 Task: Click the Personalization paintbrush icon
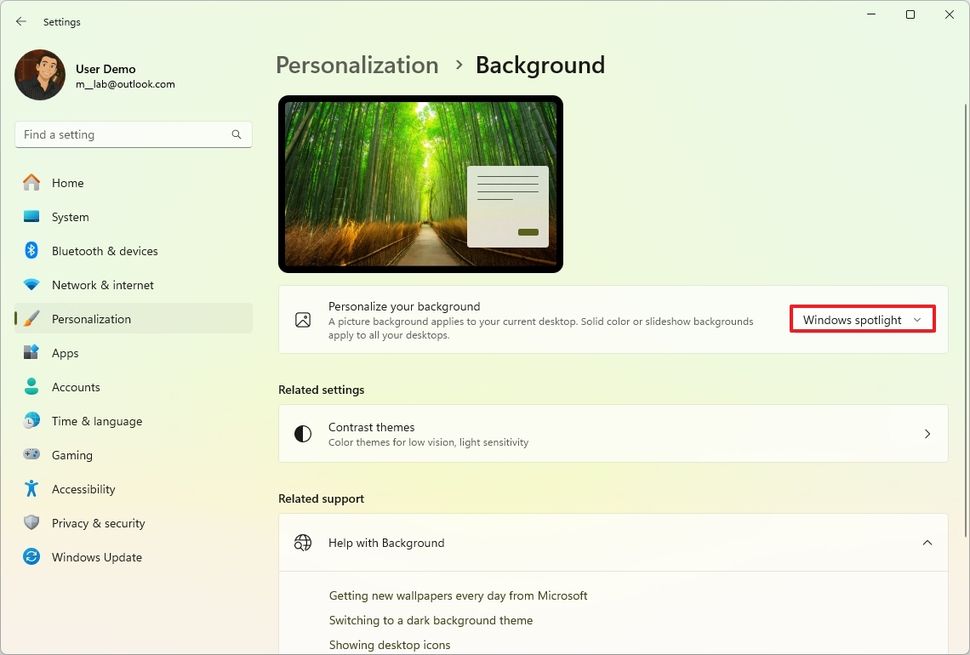click(31, 319)
